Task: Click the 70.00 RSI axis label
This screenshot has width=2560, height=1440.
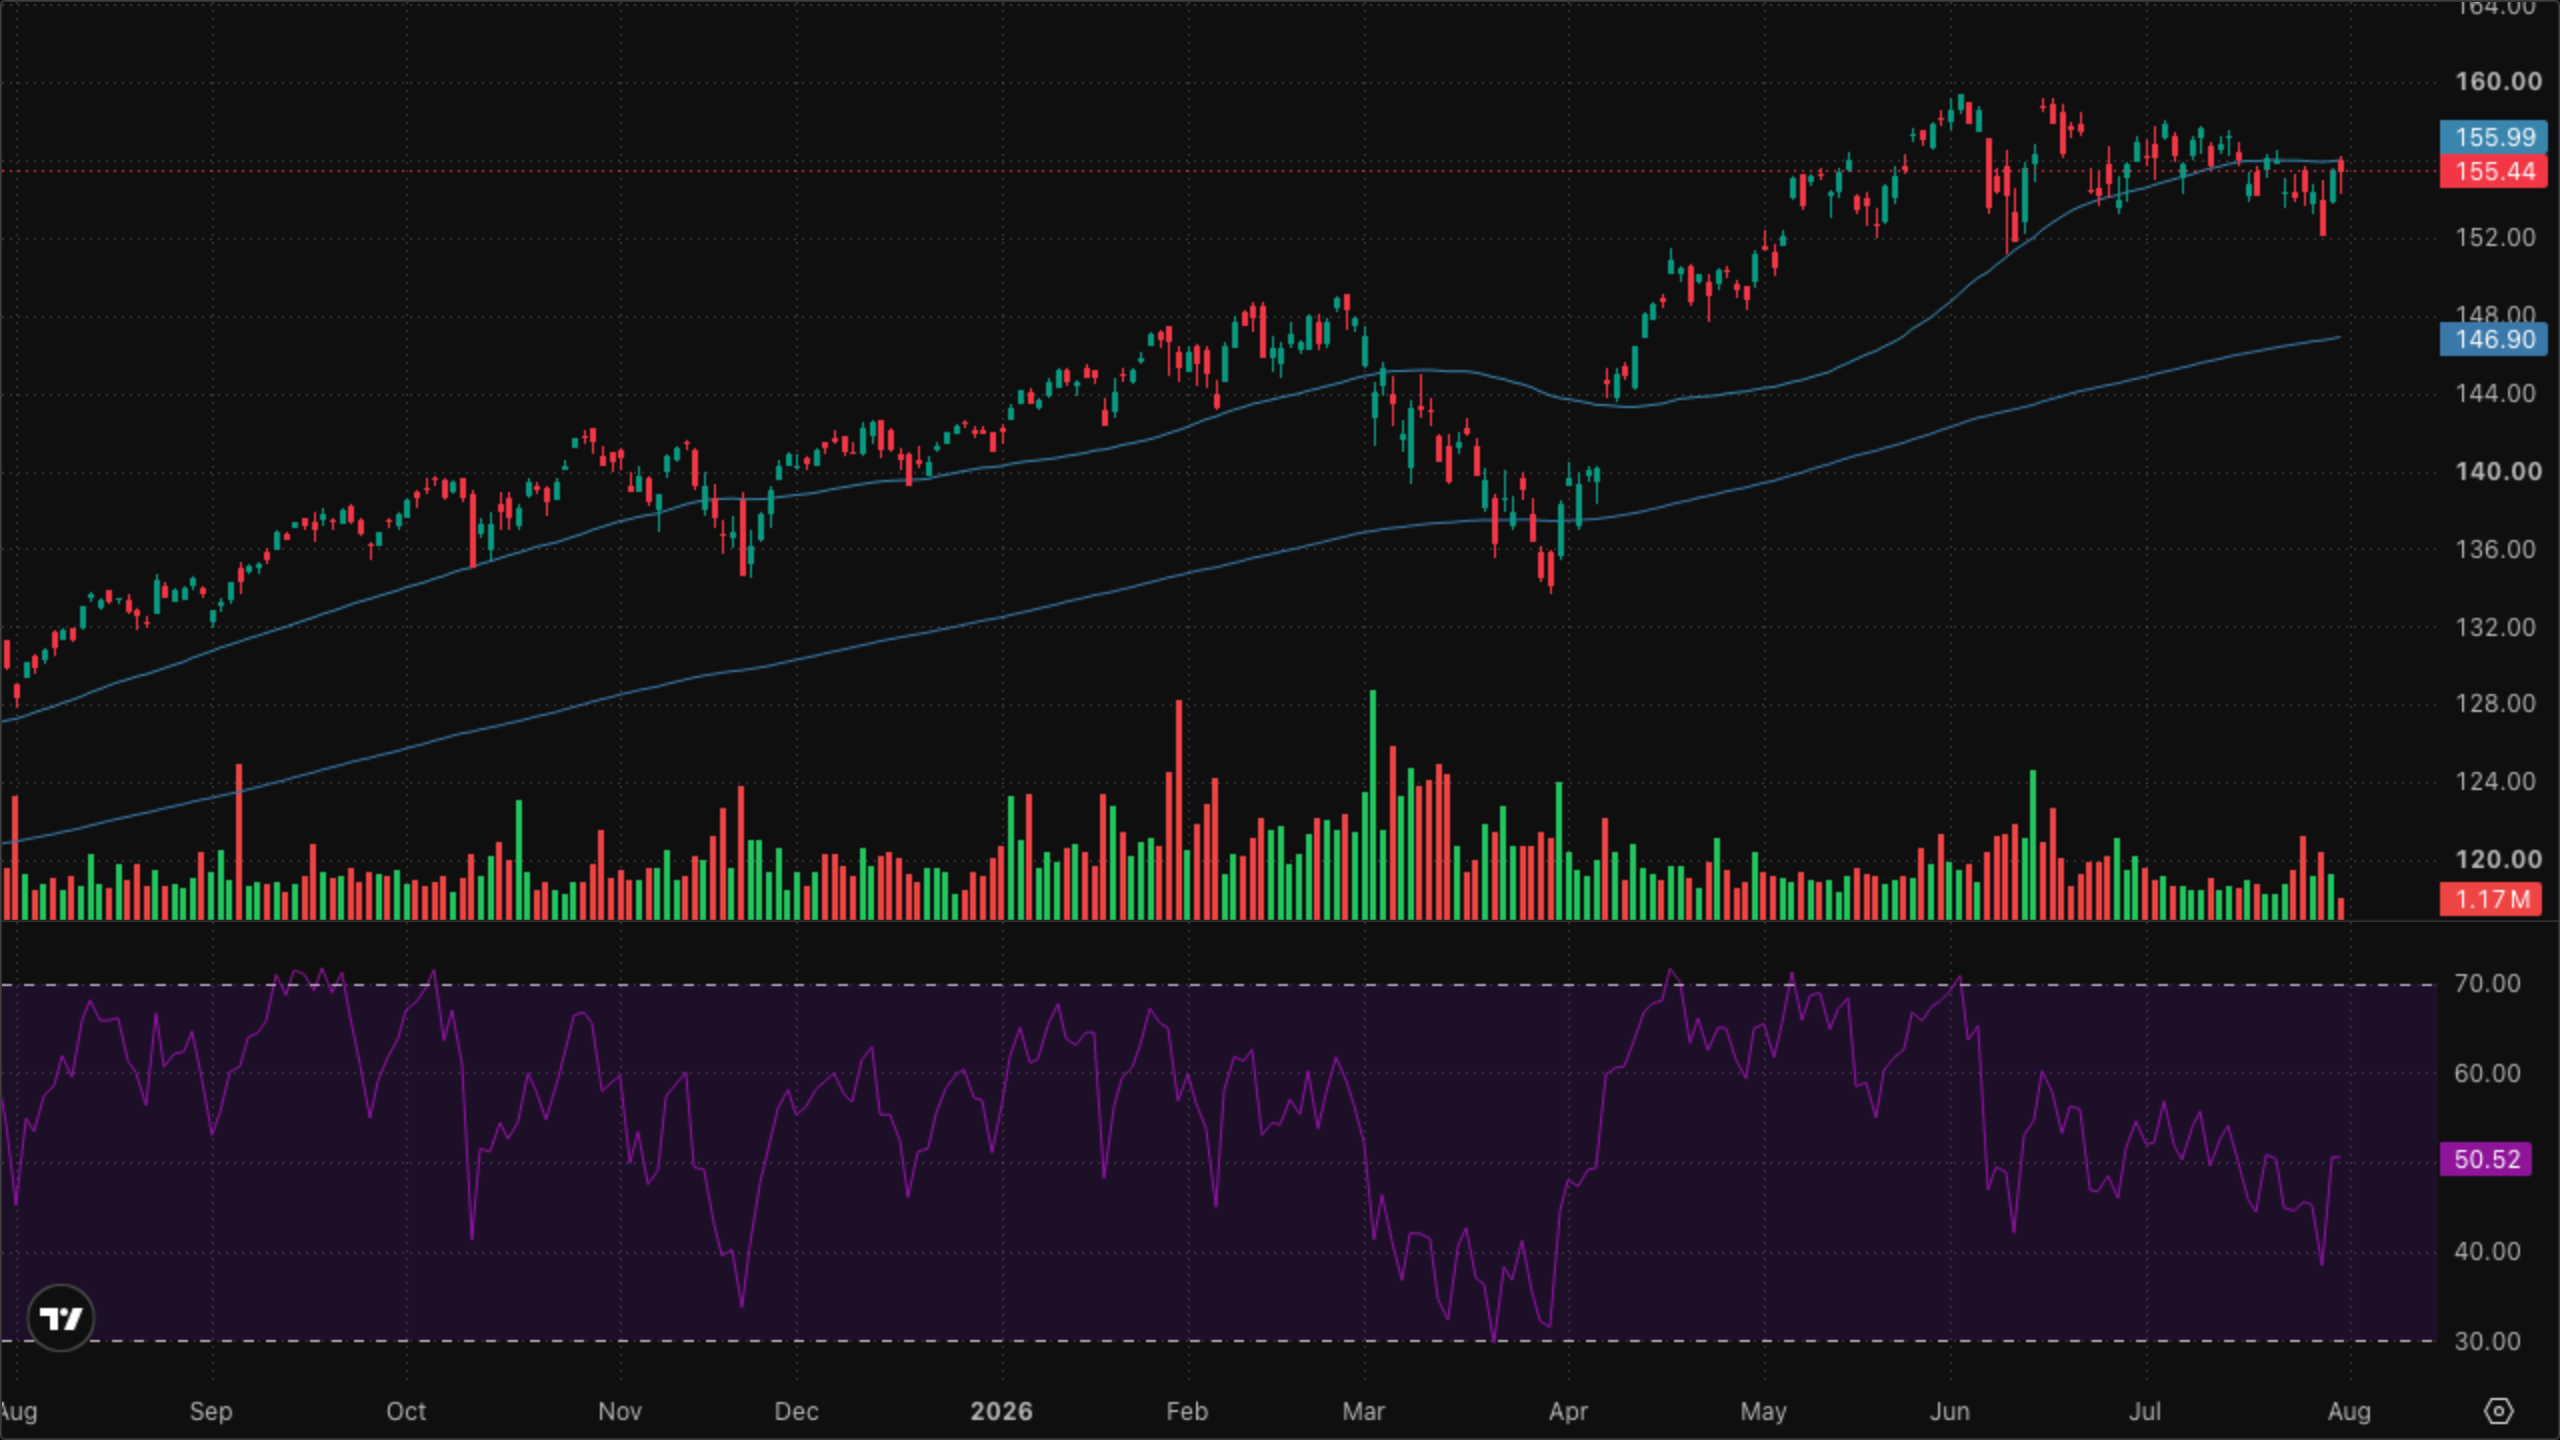Action: pos(2487,983)
